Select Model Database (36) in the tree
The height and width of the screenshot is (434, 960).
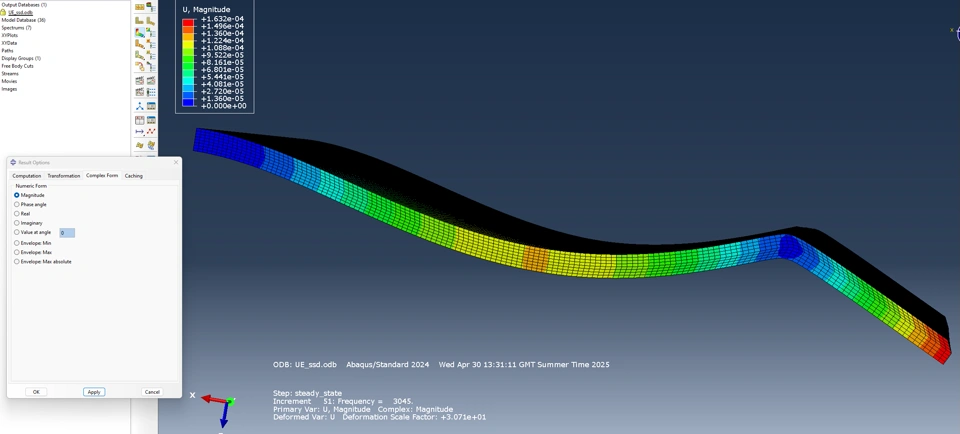click(x=23, y=20)
